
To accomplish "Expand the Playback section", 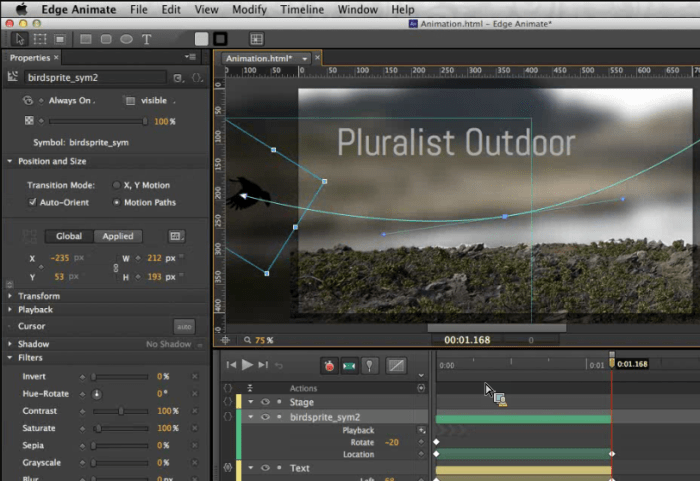I will tap(10, 310).
